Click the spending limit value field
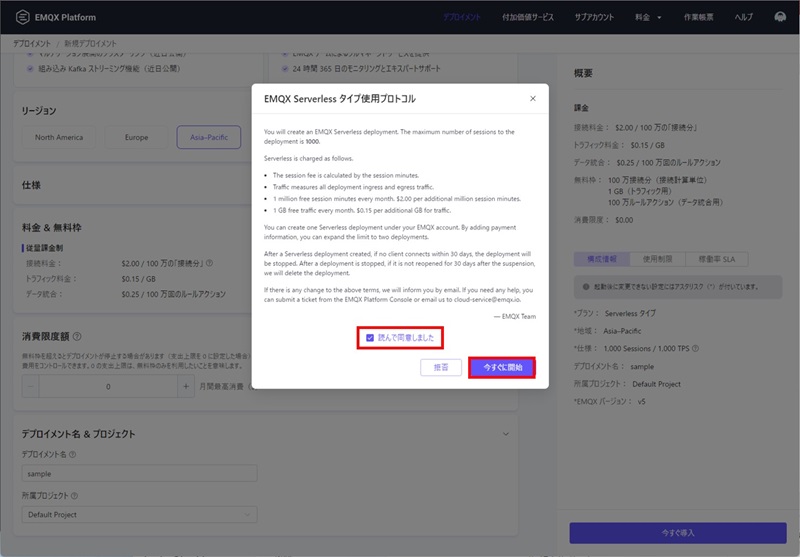Screen dimensions: 800x557 tap(108, 387)
